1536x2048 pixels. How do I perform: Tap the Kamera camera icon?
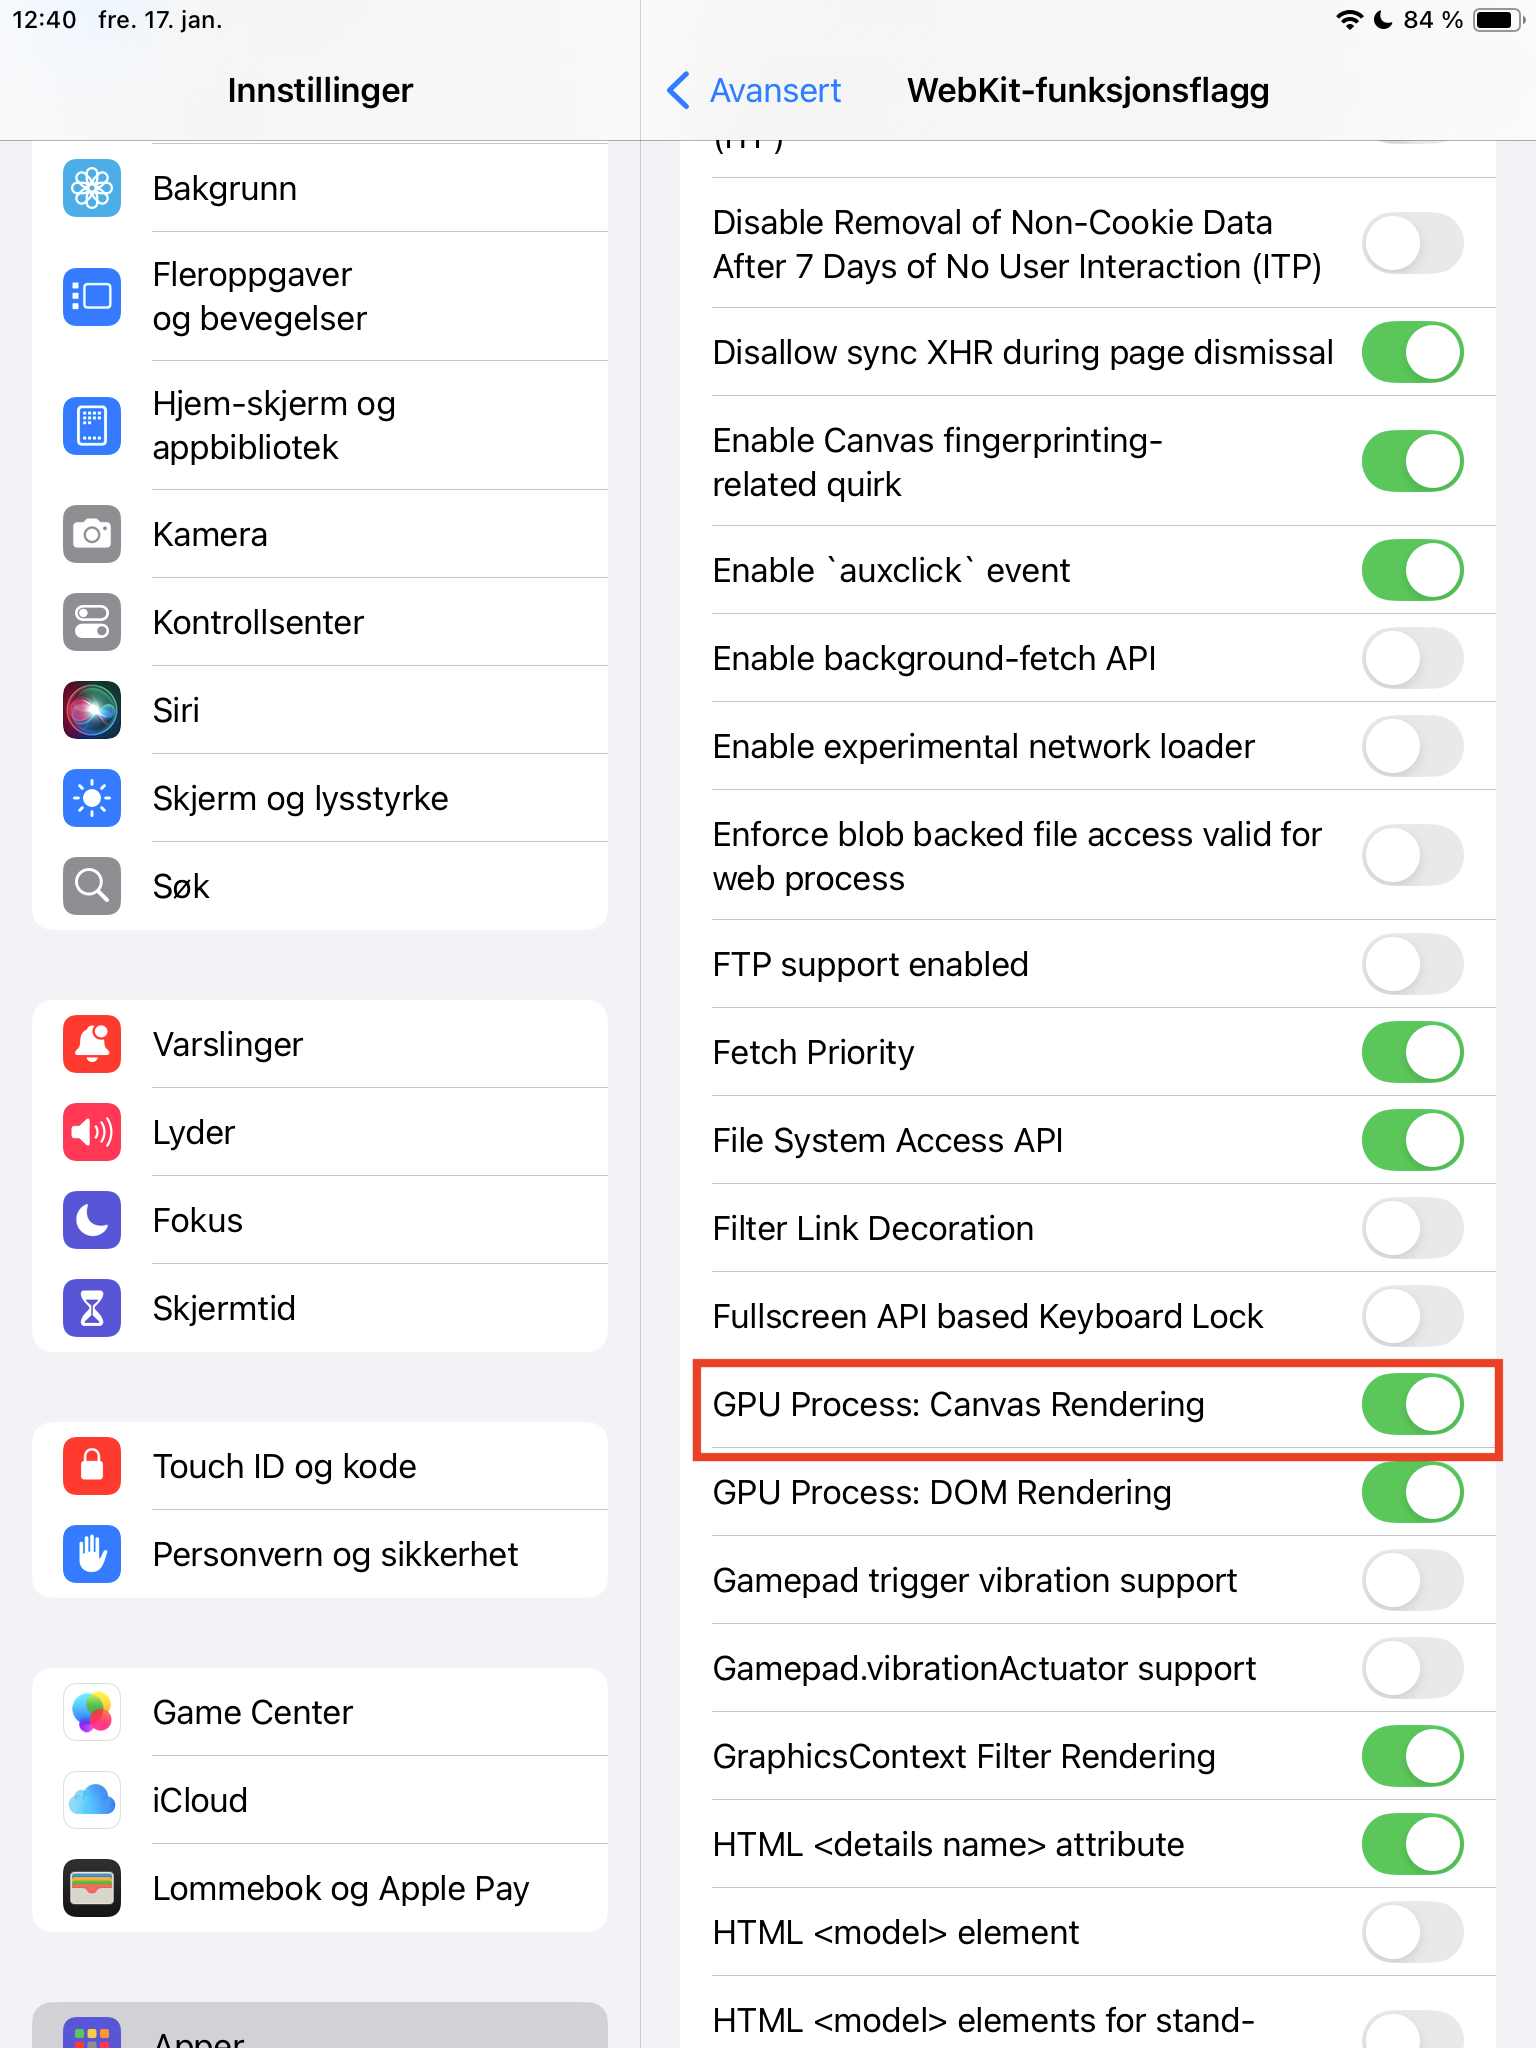pyautogui.click(x=92, y=534)
